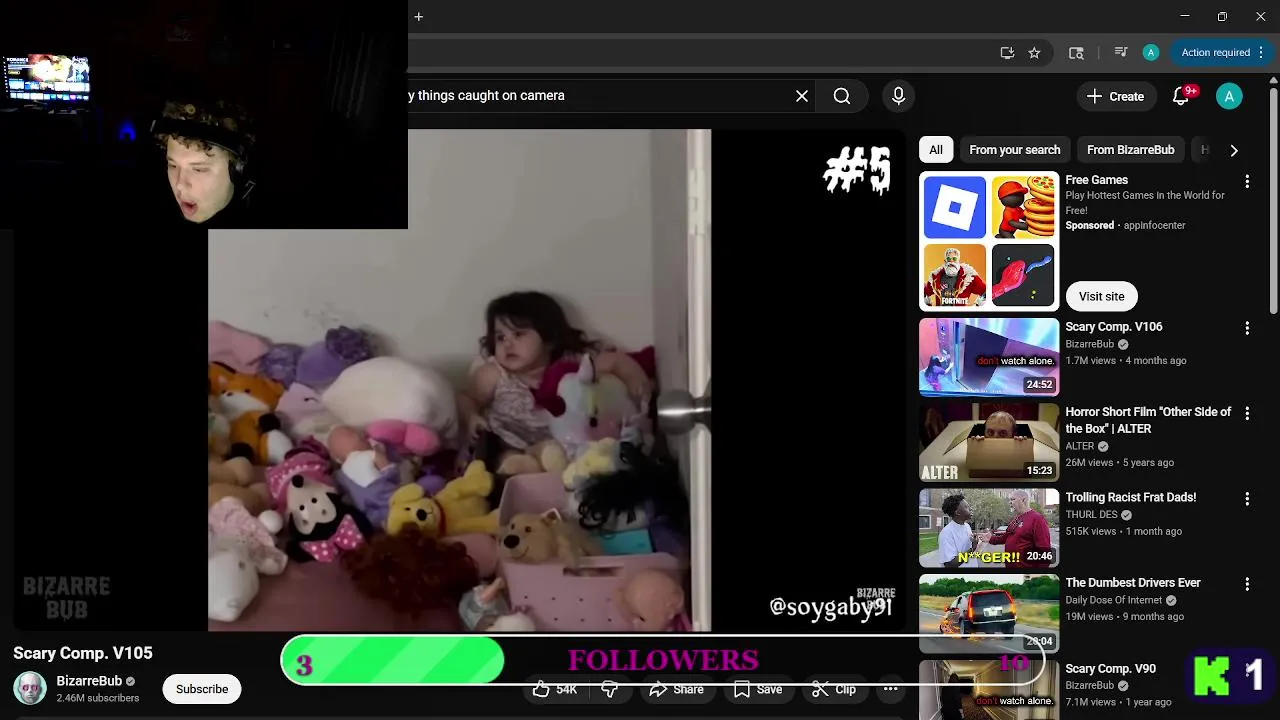Share the video
The image size is (1280, 720).
coord(676,689)
